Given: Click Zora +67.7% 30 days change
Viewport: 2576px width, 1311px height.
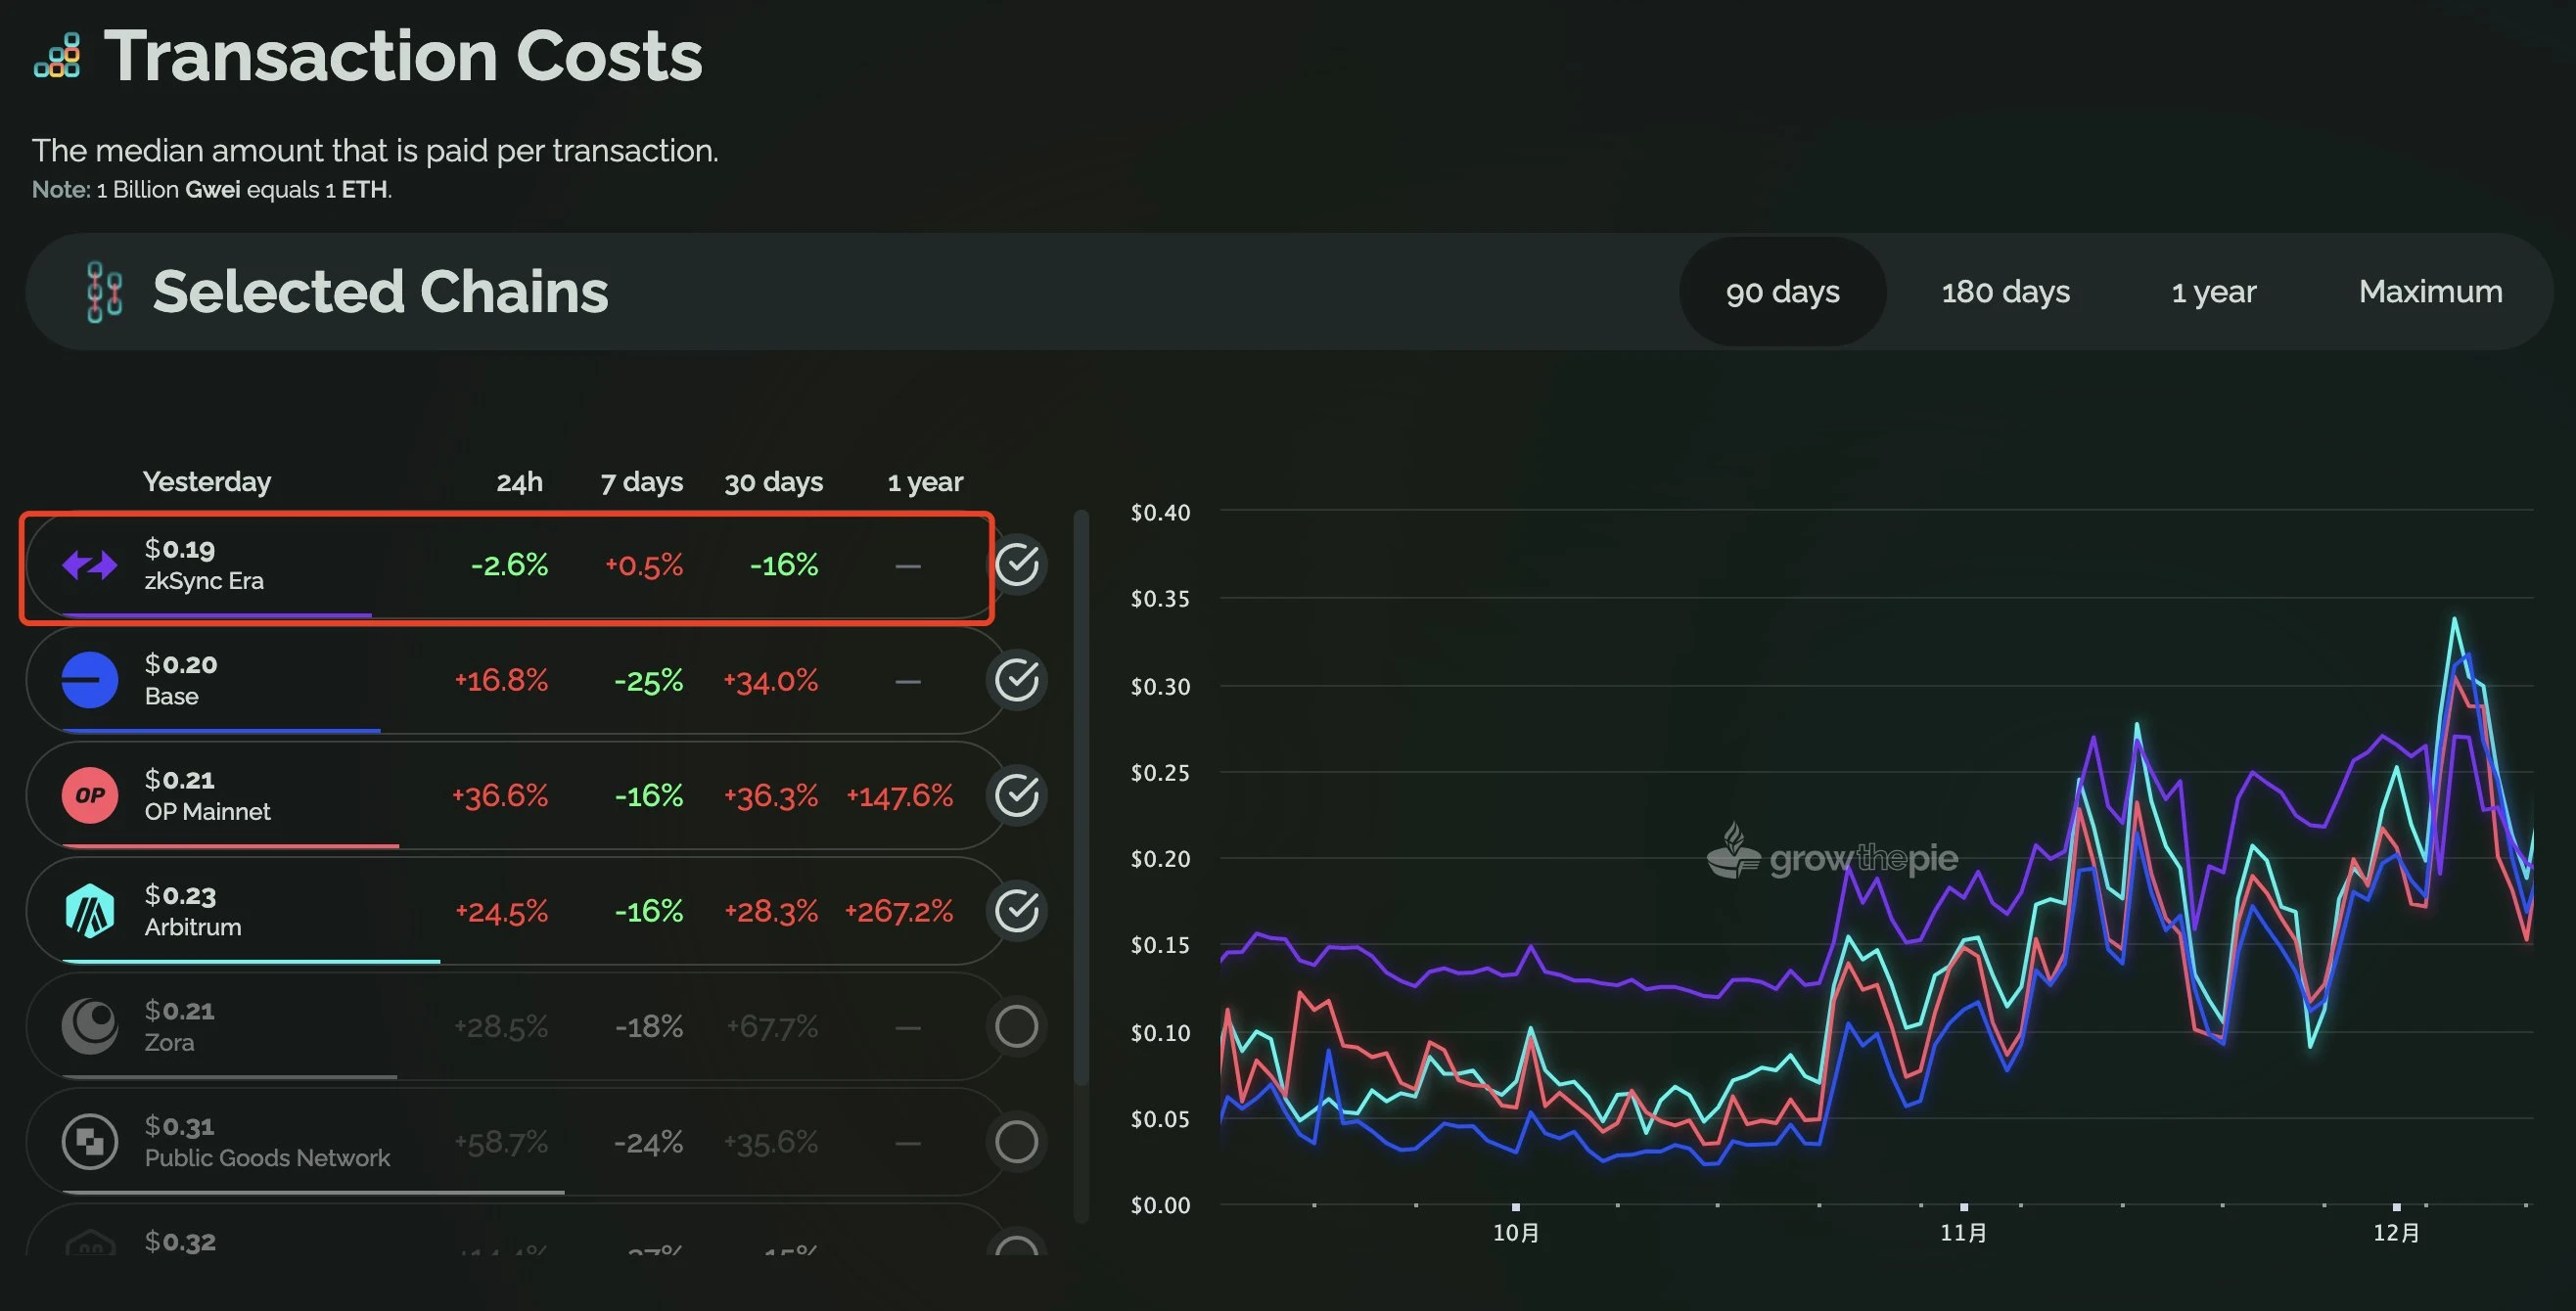Looking at the screenshot, I should [771, 1026].
